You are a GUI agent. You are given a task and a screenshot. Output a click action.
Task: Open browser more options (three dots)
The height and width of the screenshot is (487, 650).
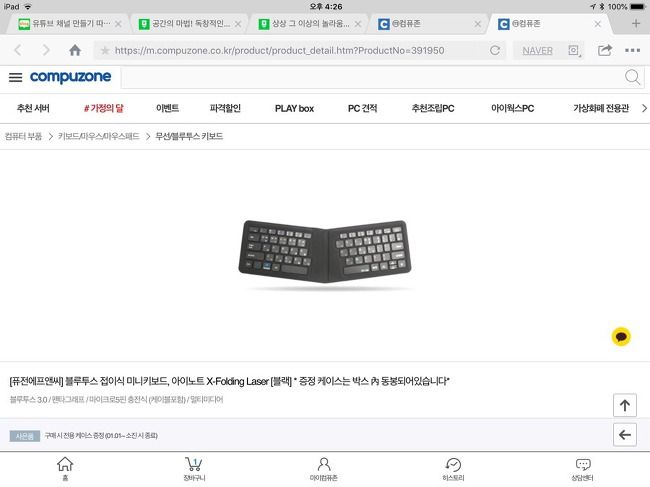632,50
